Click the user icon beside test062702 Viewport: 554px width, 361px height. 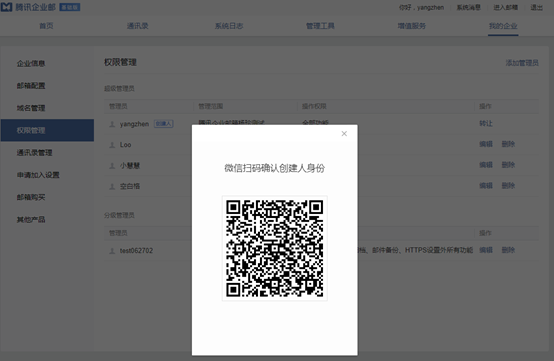(x=112, y=251)
